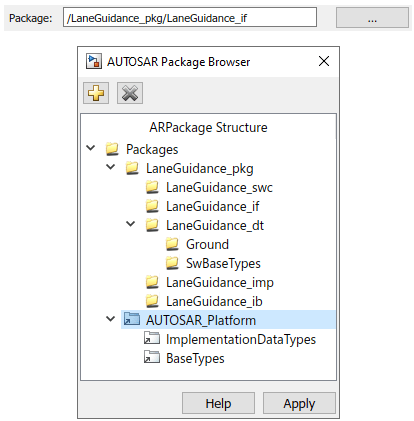Click the remove package X icon
This screenshot has width=414, height=421.
point(130,93)
